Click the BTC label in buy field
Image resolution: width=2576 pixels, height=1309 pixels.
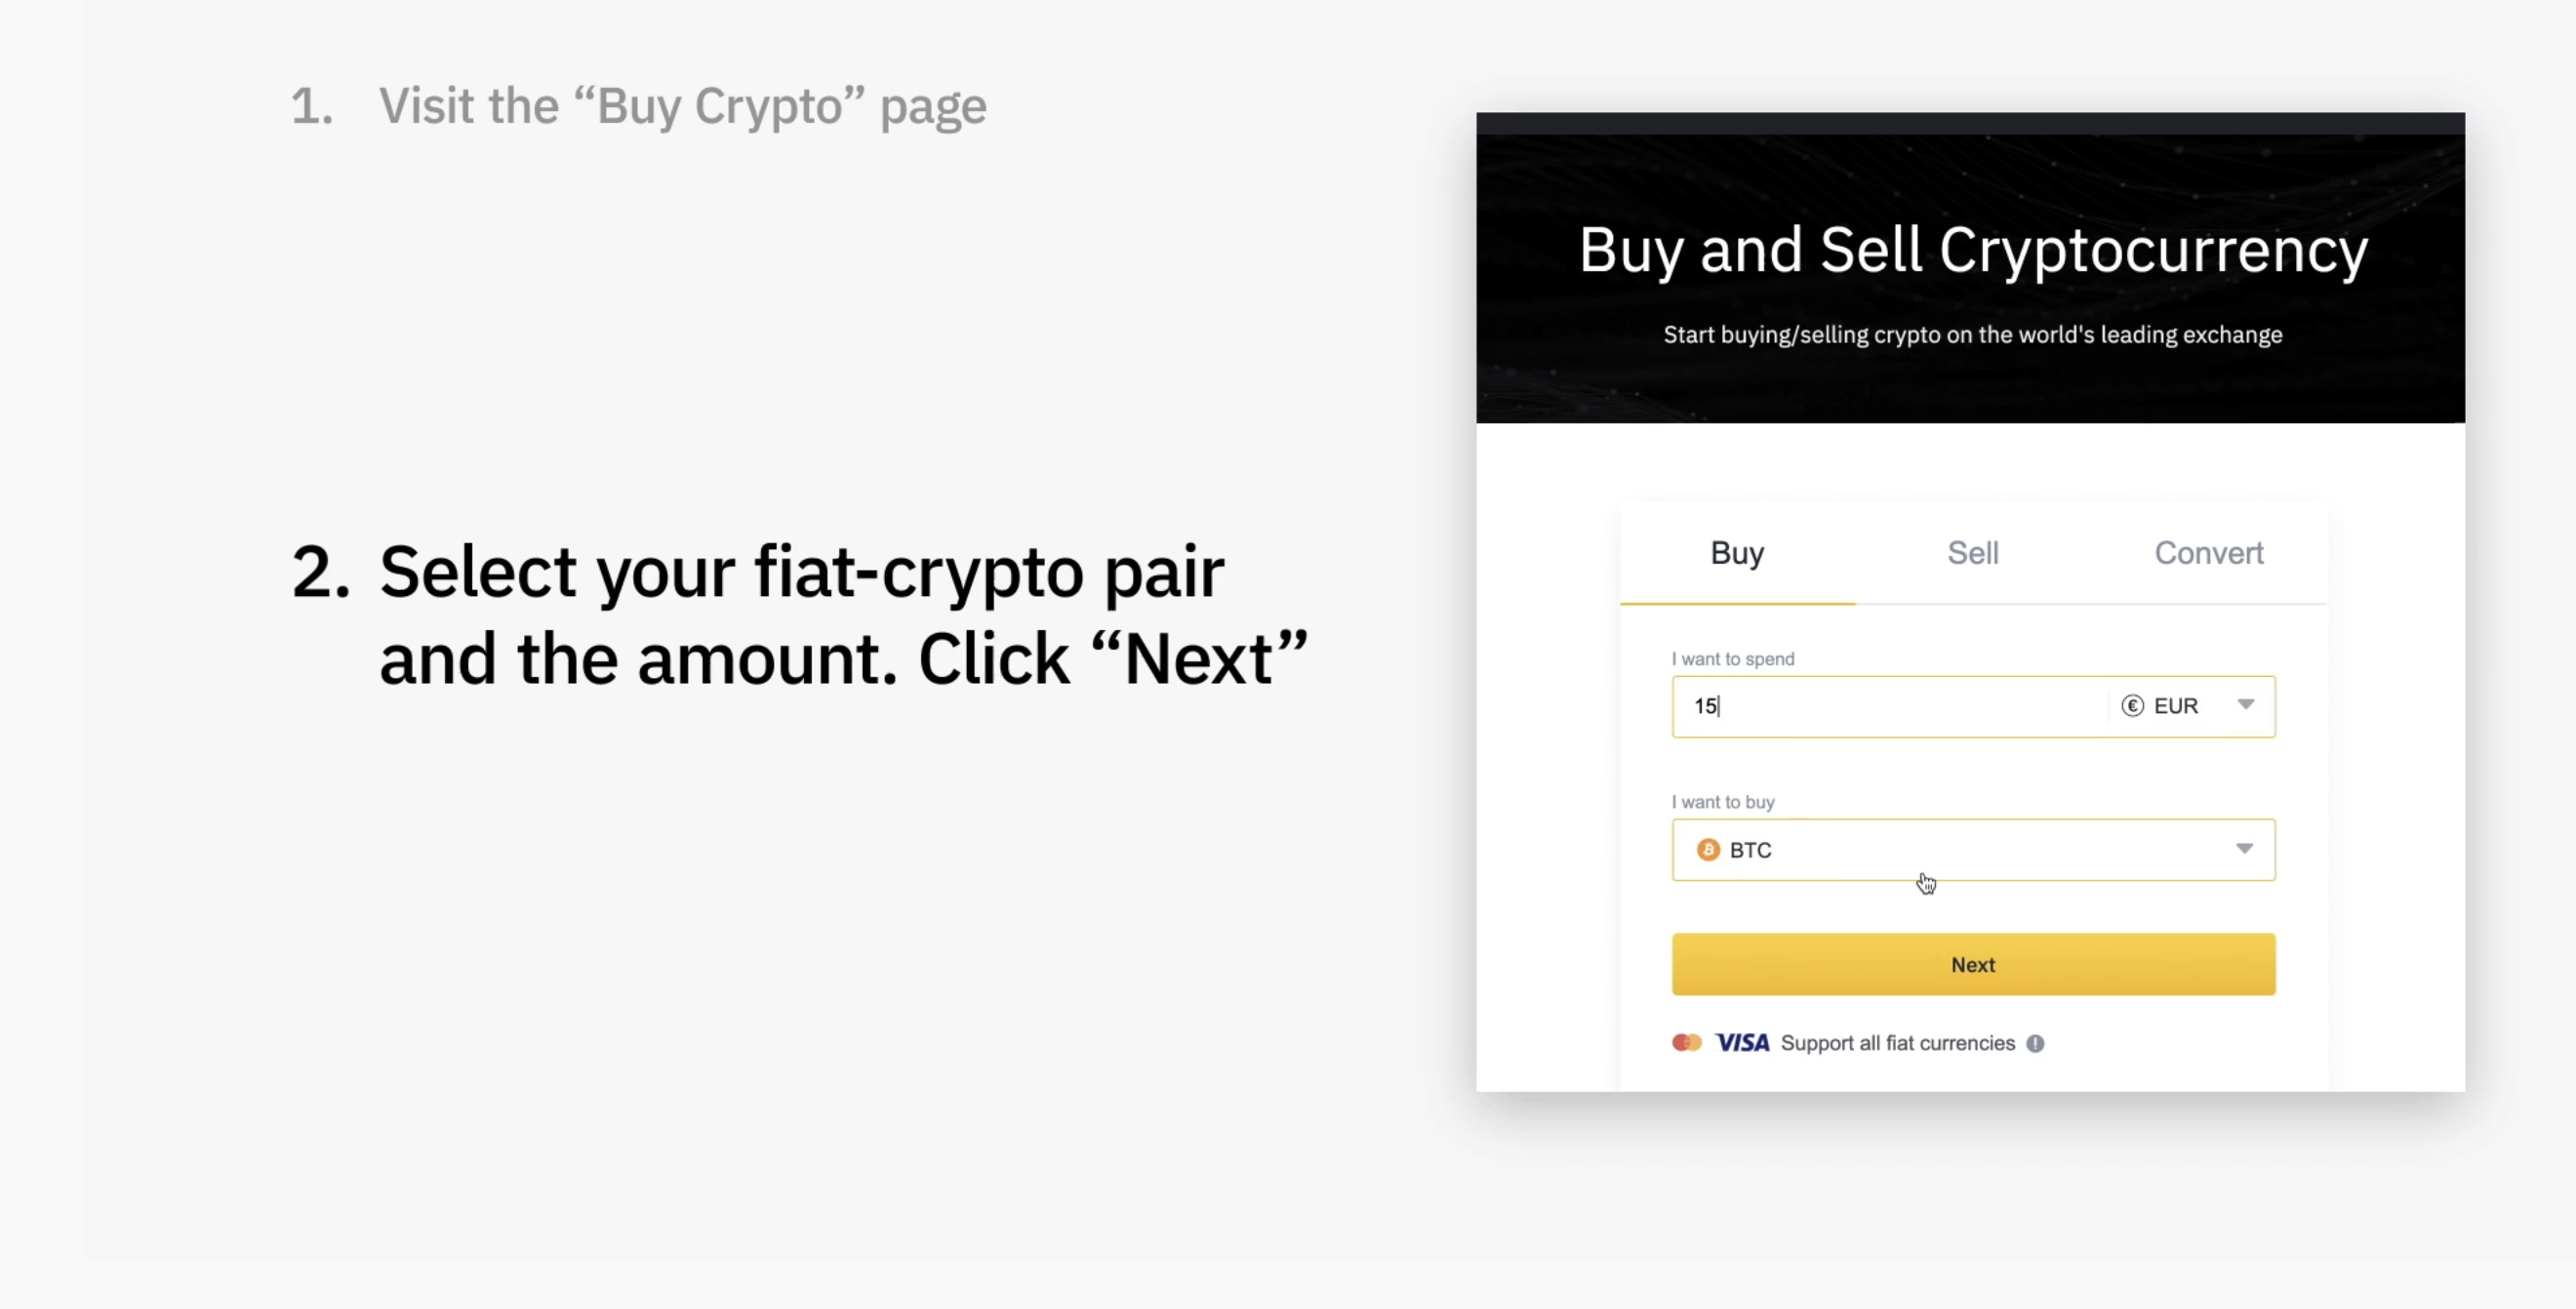1750,850
